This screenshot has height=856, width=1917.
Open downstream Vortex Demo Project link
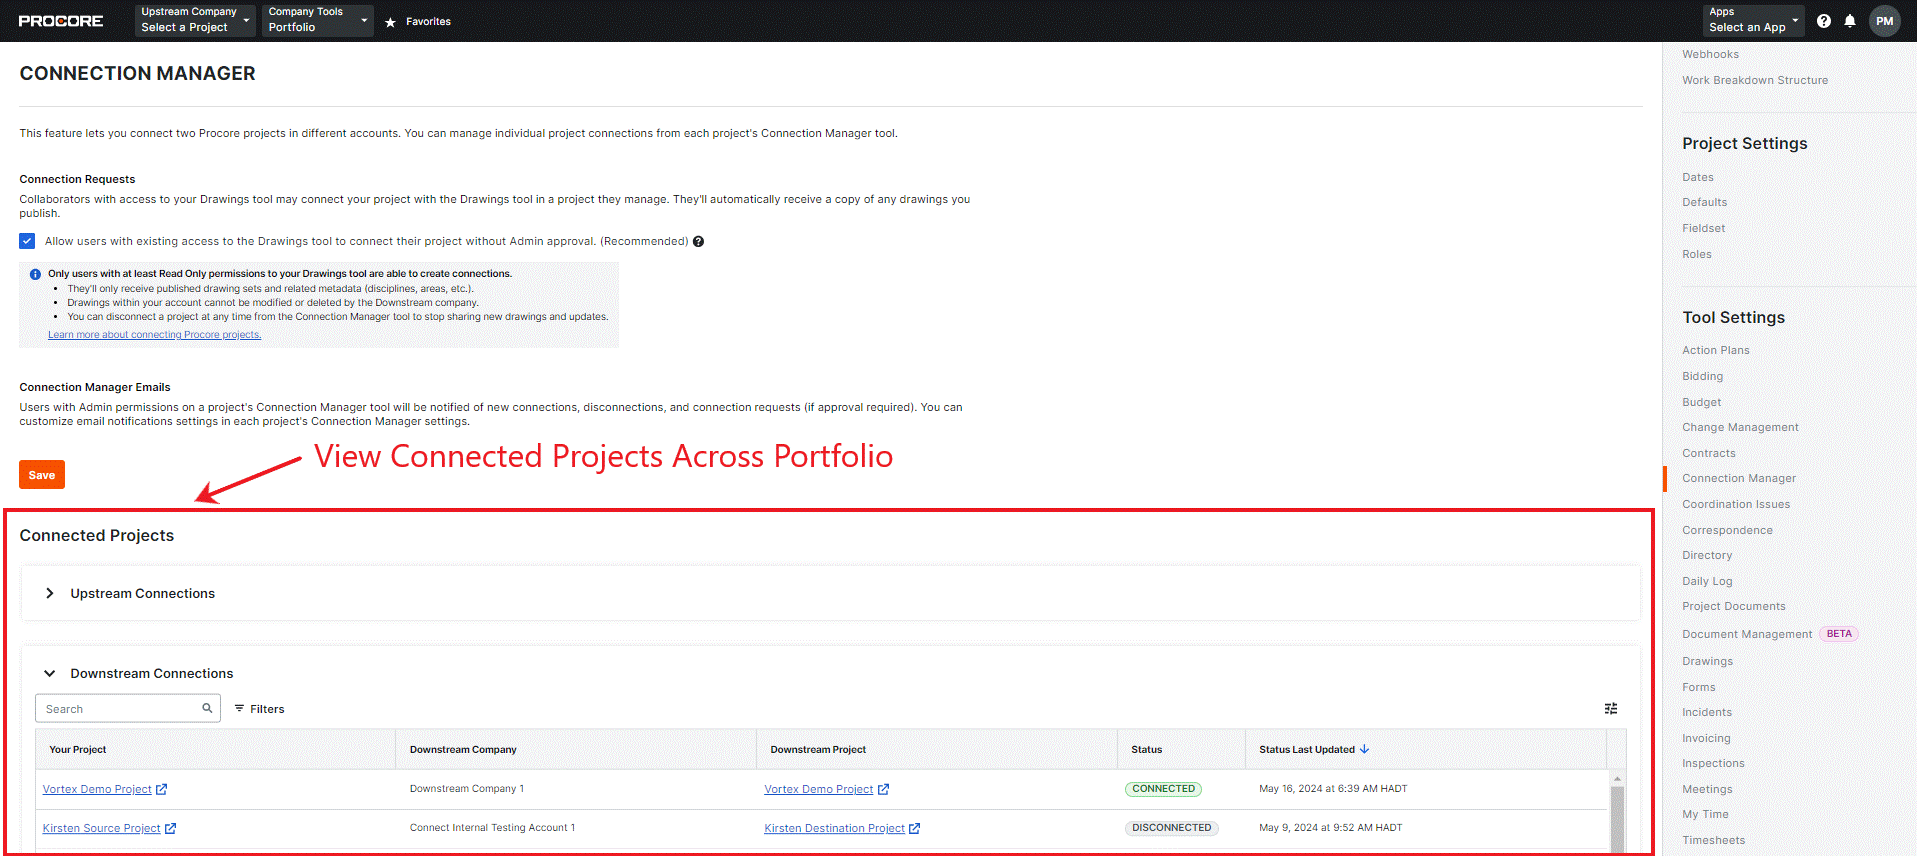coord(818,789)
